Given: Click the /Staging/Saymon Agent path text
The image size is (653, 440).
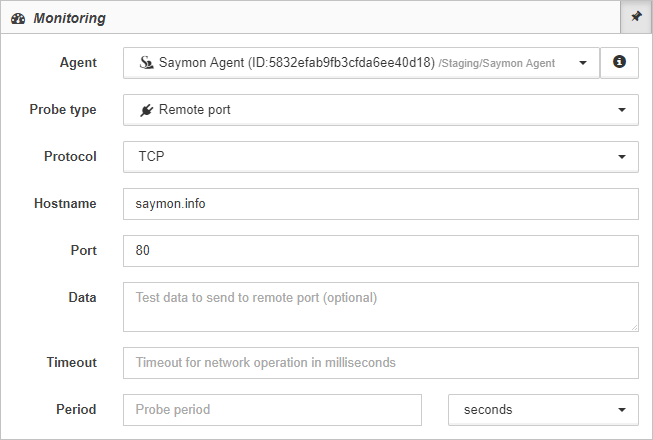Looking at the screenshot, I should click(x=496, y=63).
